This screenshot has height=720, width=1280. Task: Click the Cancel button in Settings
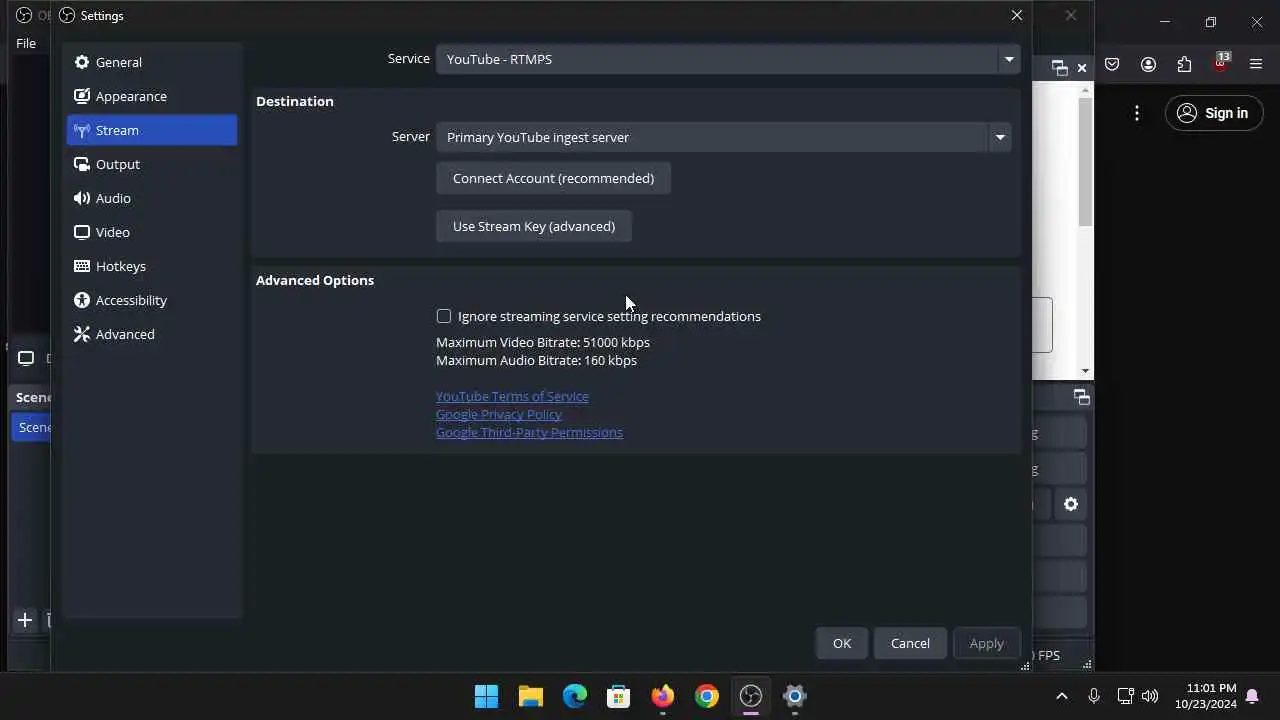(910, 643)
